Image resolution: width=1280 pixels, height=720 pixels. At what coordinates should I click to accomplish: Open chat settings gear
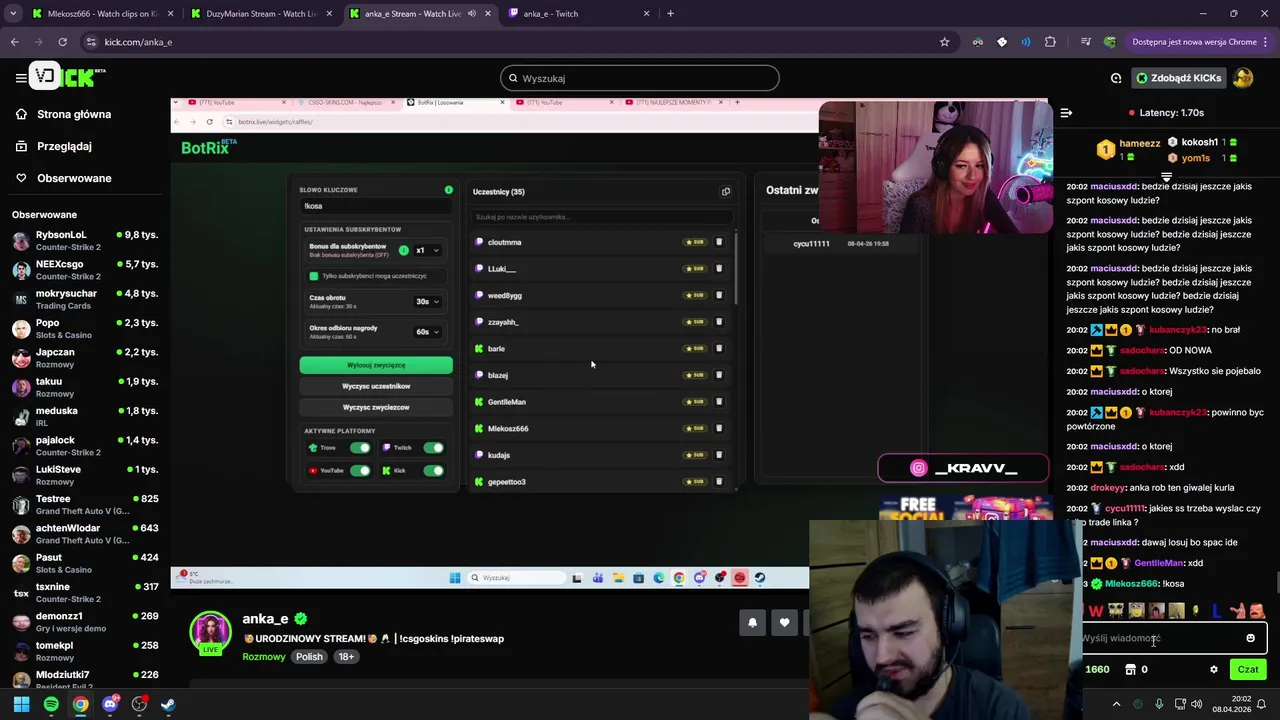[1214, 670]
